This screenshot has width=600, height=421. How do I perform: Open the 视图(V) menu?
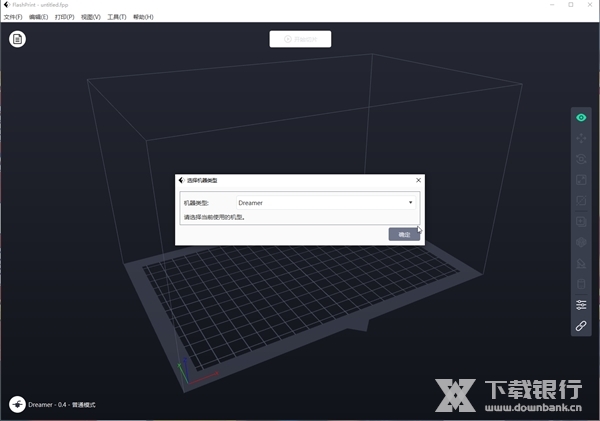(91, 17)
